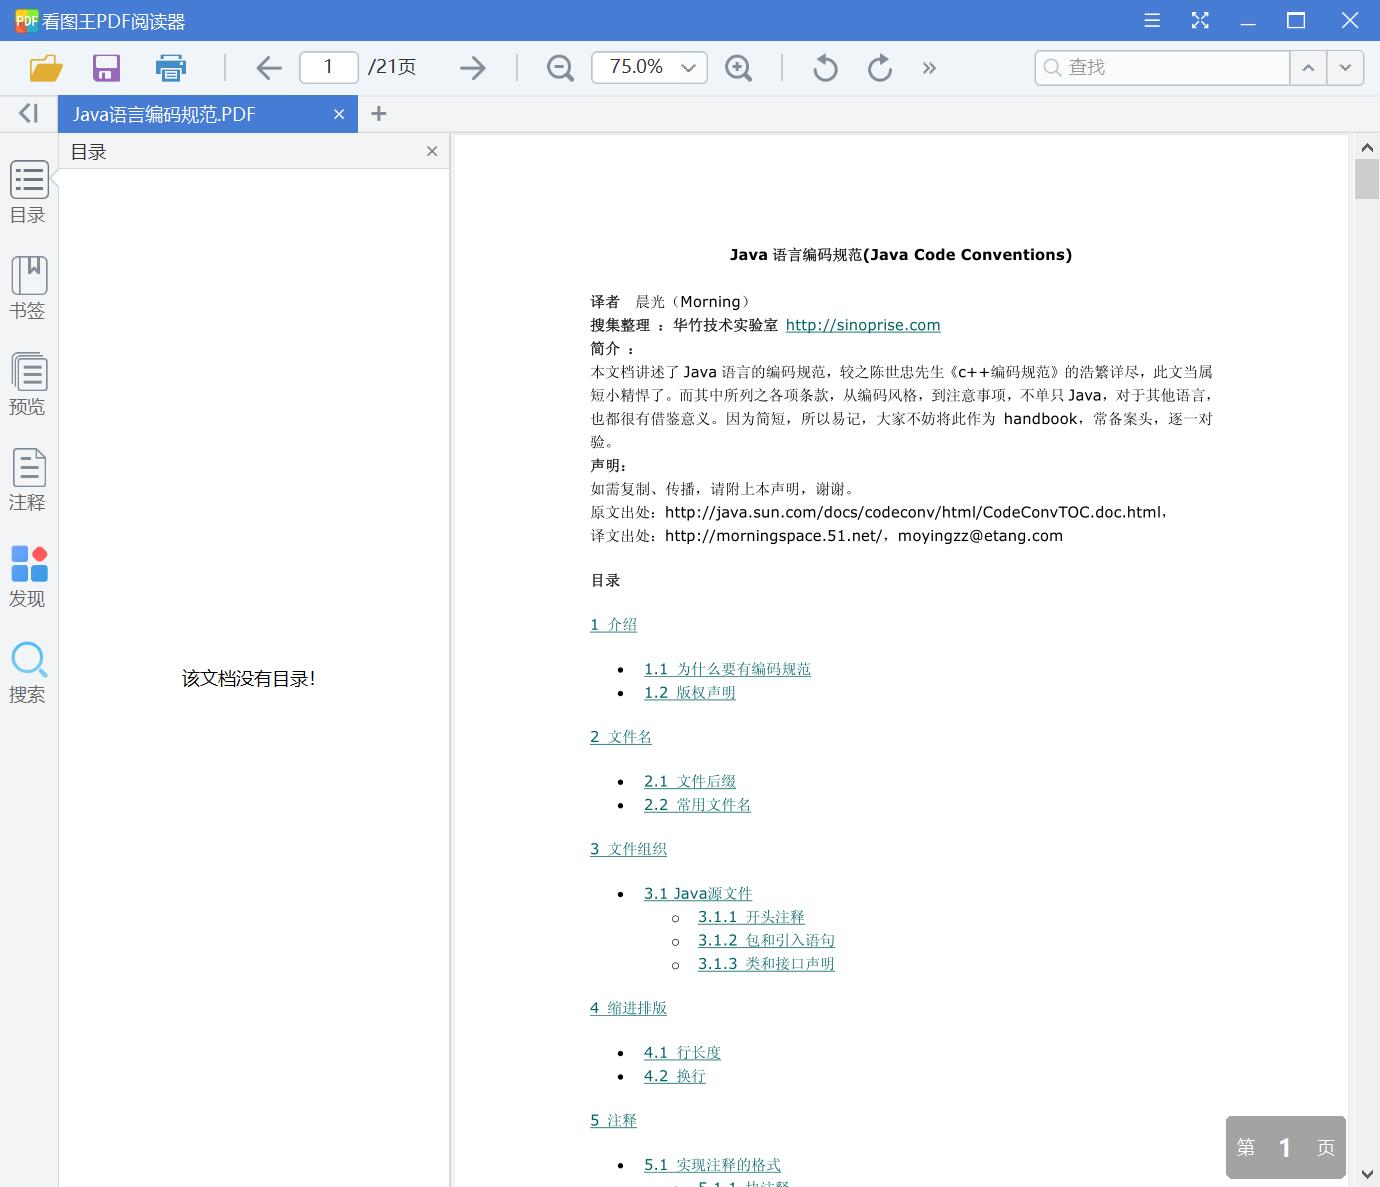Print the document with the printer icon
The height and width of the screenshot is (1187, 1380).
tap(171, 68)
